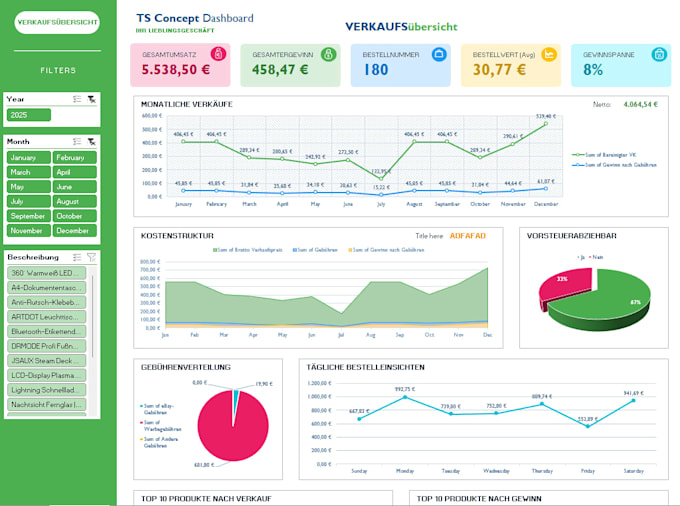Clear the Month slicer filter
The height and width of the screenshot is (506, 680).
[x=92, y=141]
